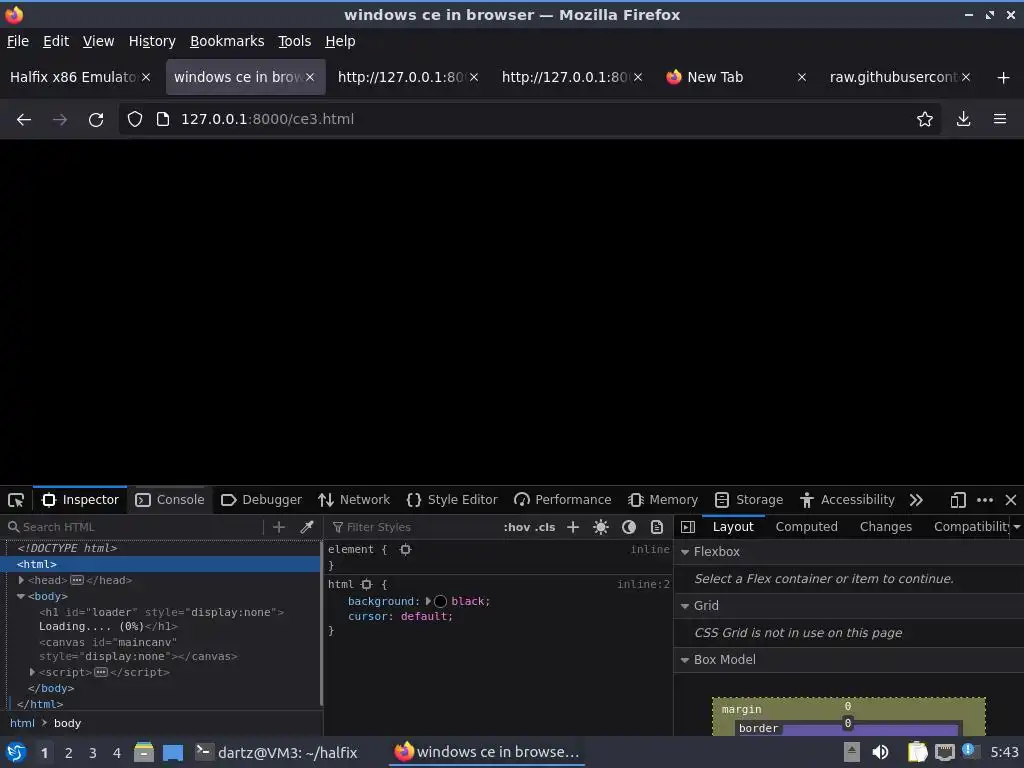The width and height of the screenshot is (1024, 768).
Task: Expand the script element node
Action: tap(33, 672)
